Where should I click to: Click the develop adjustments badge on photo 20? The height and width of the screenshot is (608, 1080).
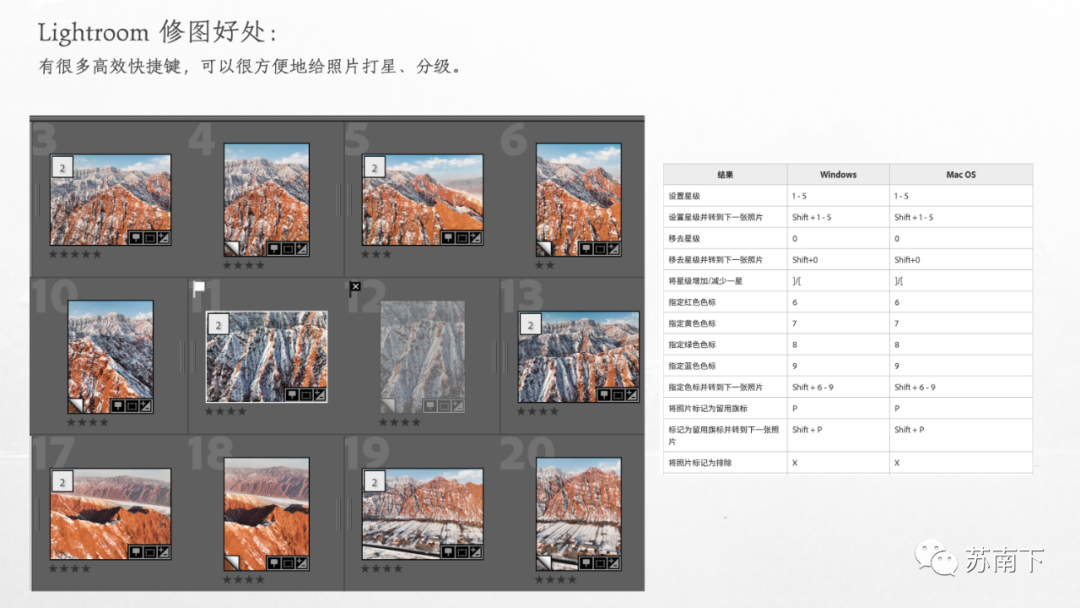pyautogui.click(x=613, y=563)
